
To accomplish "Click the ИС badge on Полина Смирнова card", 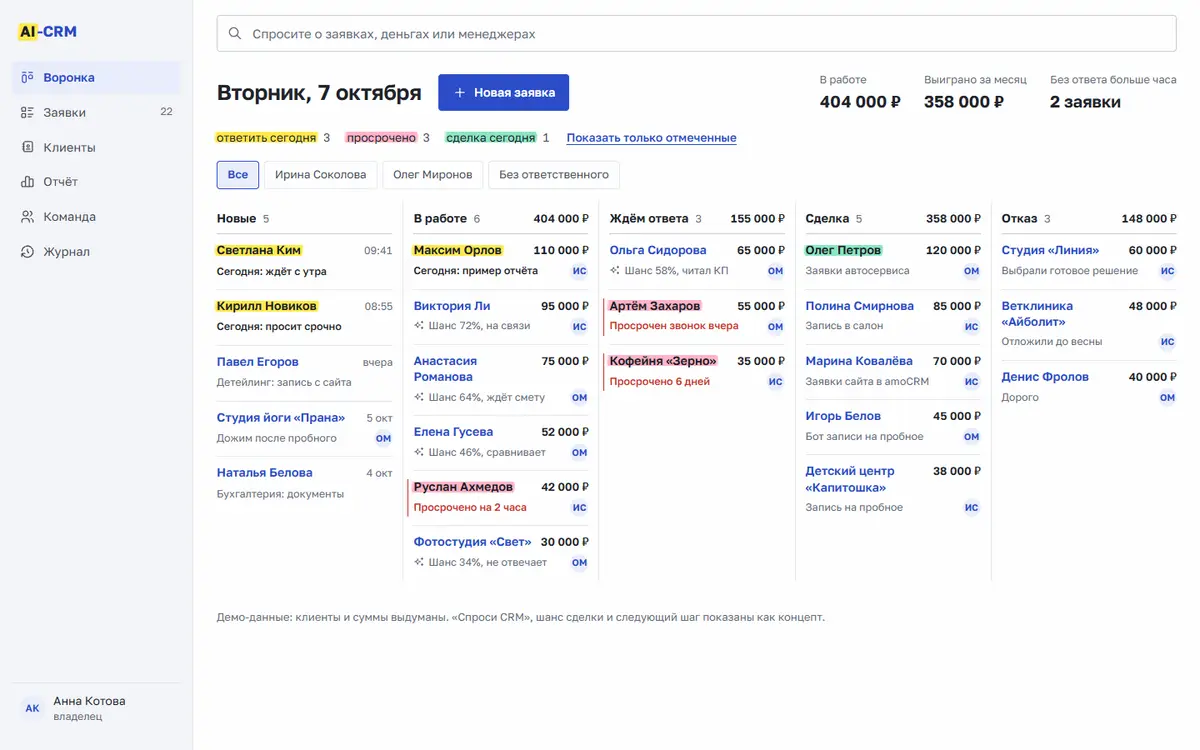I will 971,326.
